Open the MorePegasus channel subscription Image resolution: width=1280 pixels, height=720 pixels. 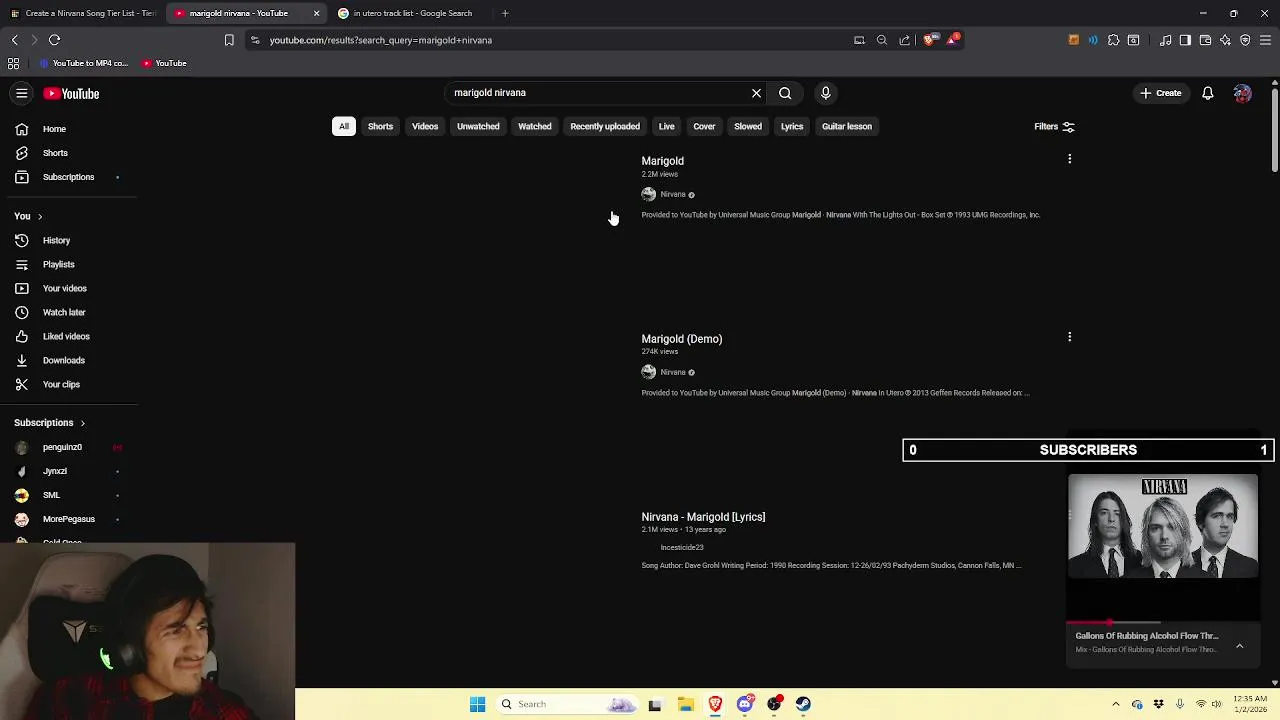tap(68, 519)
